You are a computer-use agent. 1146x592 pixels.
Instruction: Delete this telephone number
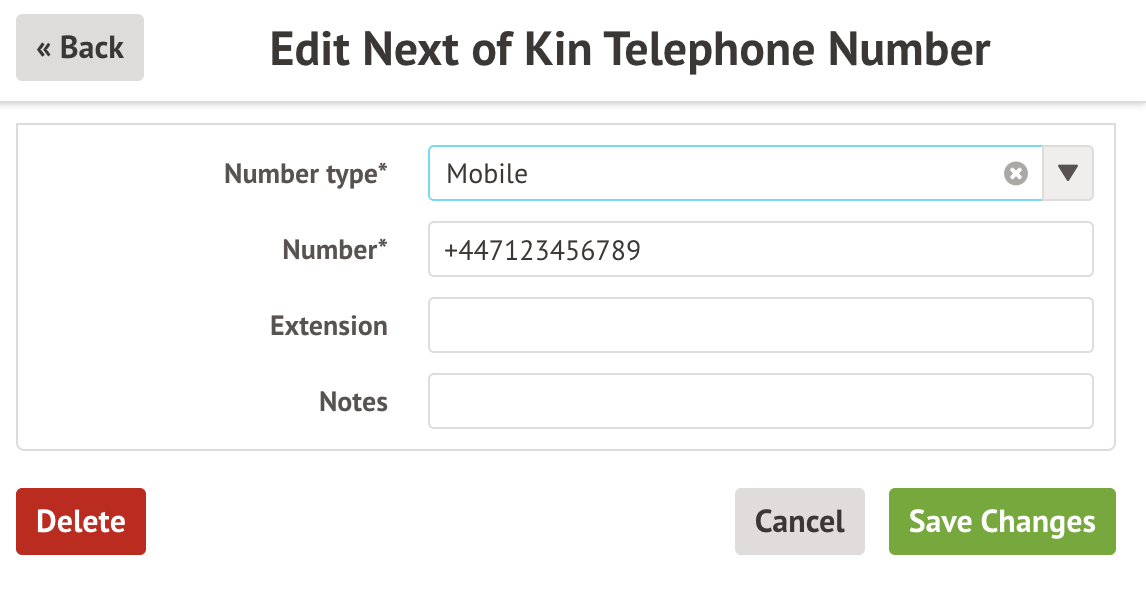pos(81,521)
